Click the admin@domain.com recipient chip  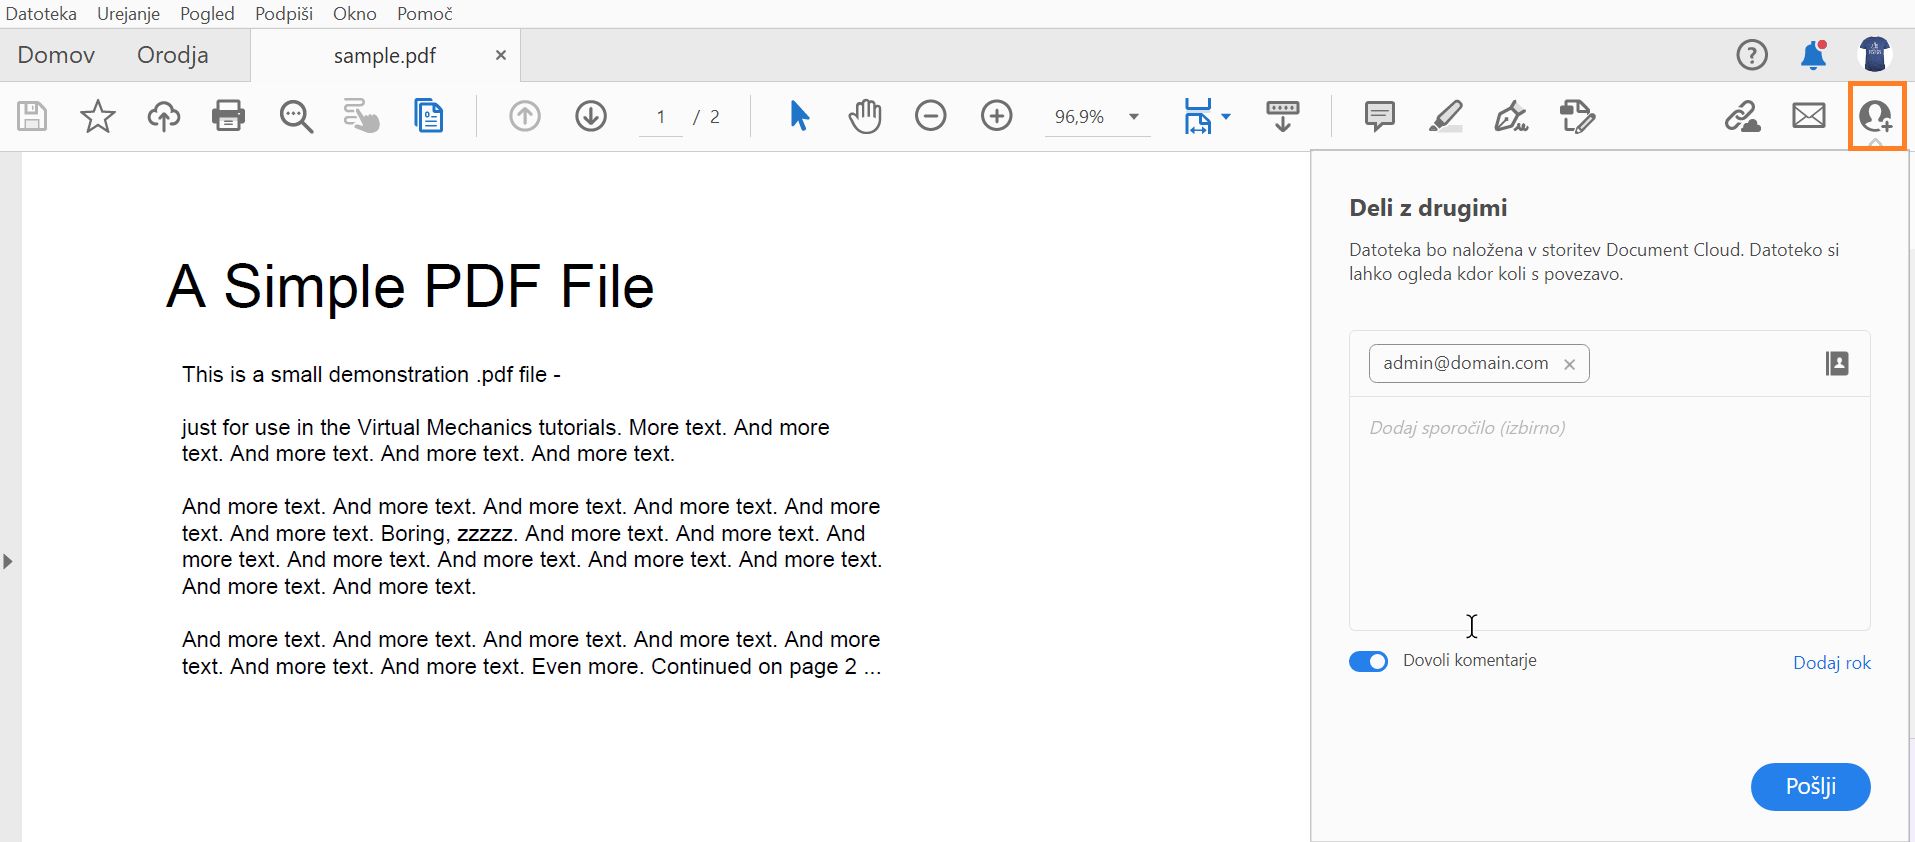coord(1478,363)
